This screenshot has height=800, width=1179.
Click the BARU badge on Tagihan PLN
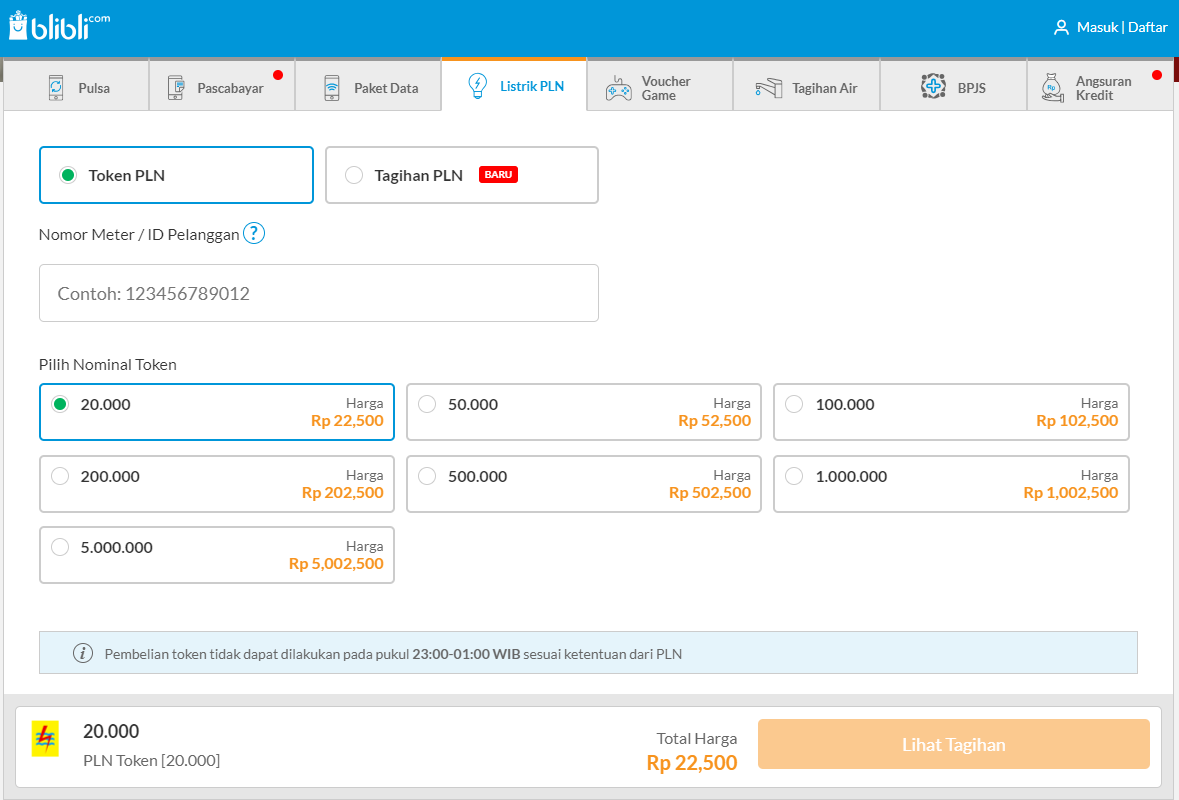coord(498,174)
